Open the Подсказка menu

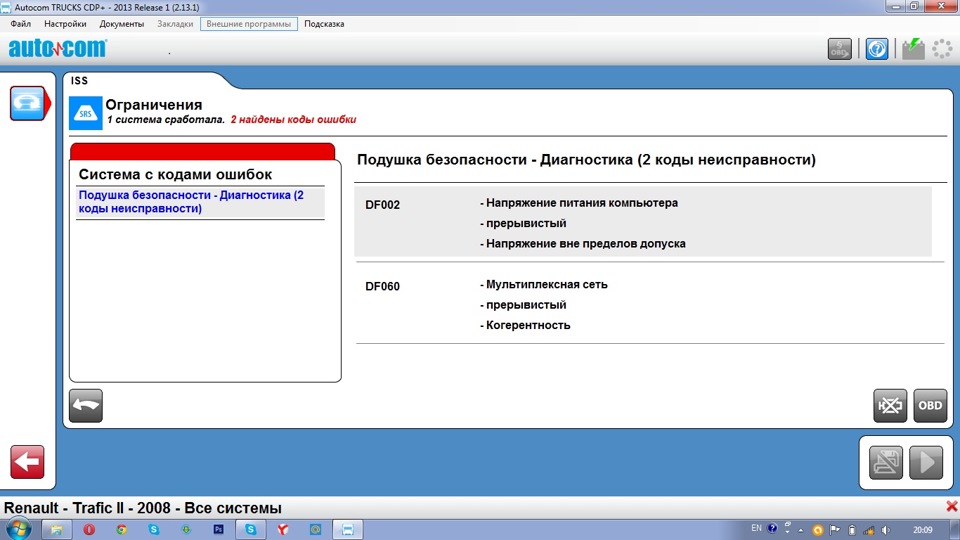coord(324,24)
